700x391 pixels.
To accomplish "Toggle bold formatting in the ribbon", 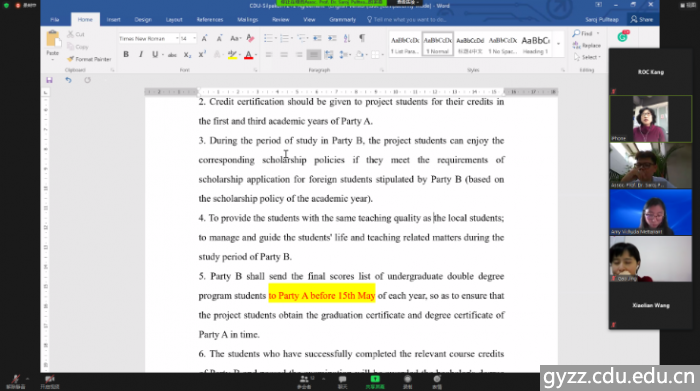I will [126, 54].
